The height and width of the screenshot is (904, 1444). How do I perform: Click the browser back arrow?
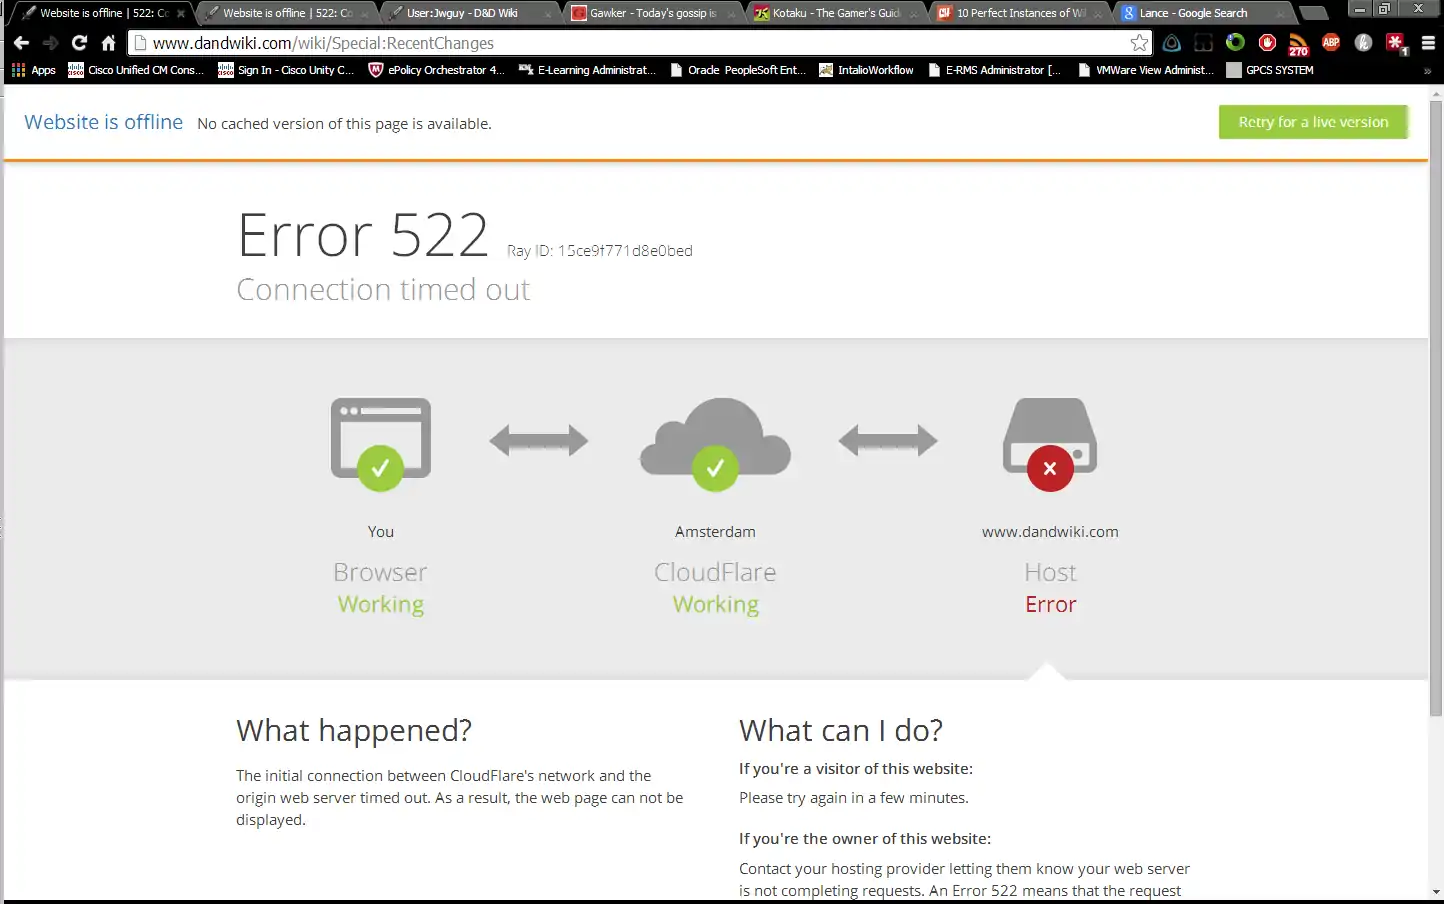(x=21, y=43)
